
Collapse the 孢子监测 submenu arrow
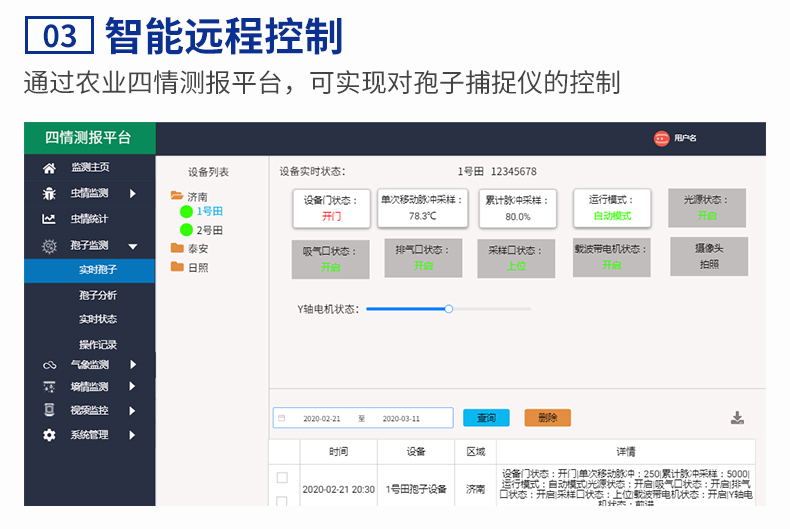tap(132, 245)
